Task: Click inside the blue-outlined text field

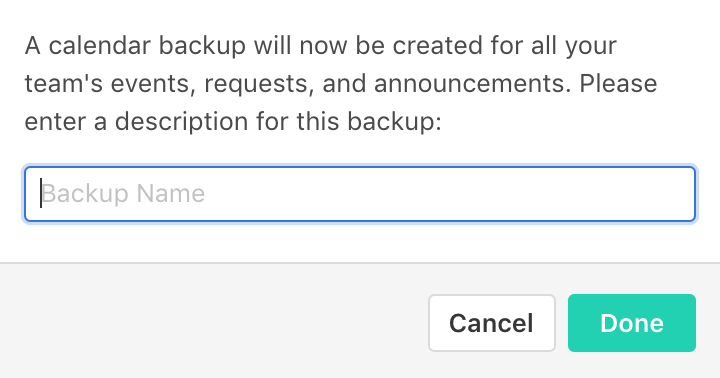Action: (x=360, y=194)
